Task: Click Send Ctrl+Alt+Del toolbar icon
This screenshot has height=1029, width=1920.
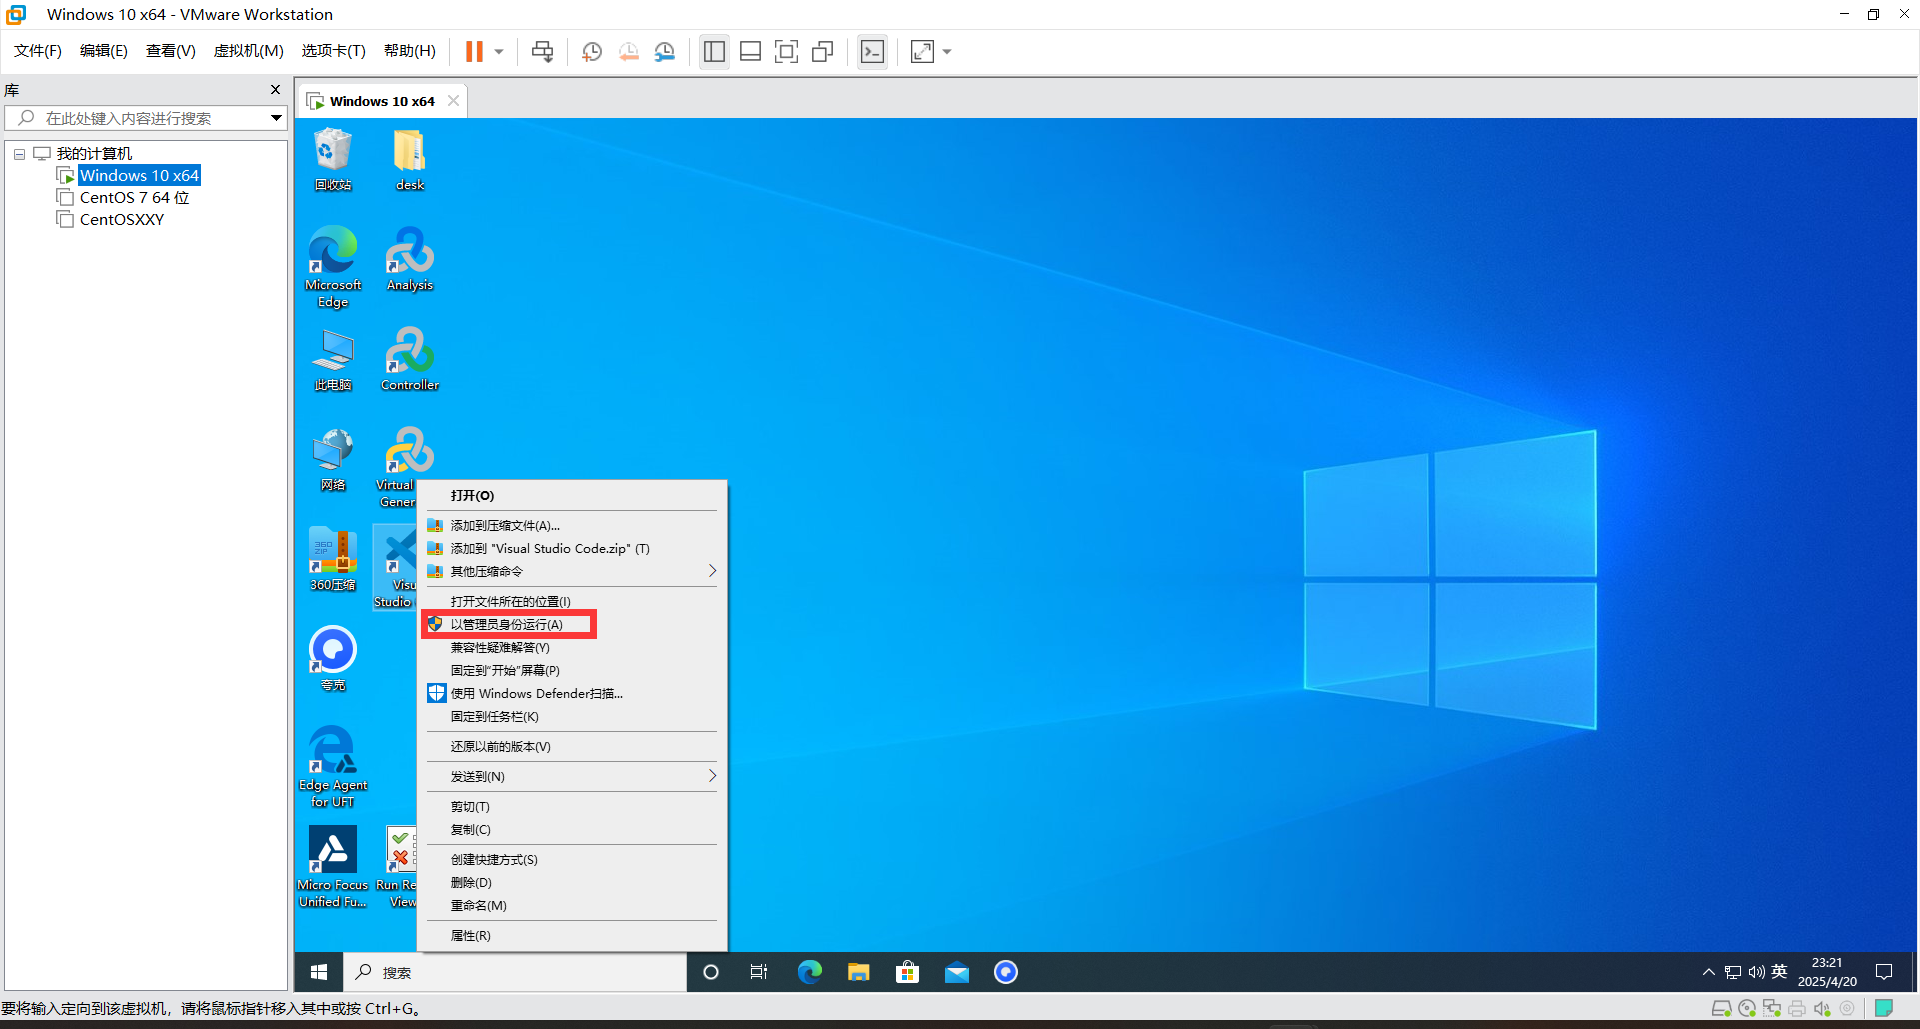Action: click(542, 52)
